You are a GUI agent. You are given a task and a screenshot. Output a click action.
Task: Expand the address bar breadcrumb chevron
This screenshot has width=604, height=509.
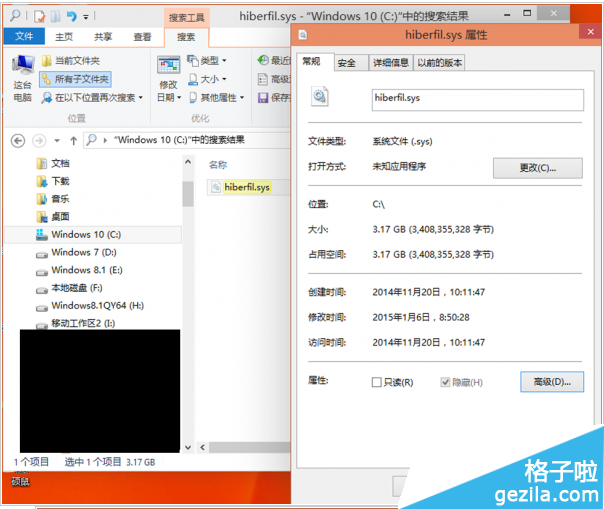pyautogui.click(x=105, y=140)
